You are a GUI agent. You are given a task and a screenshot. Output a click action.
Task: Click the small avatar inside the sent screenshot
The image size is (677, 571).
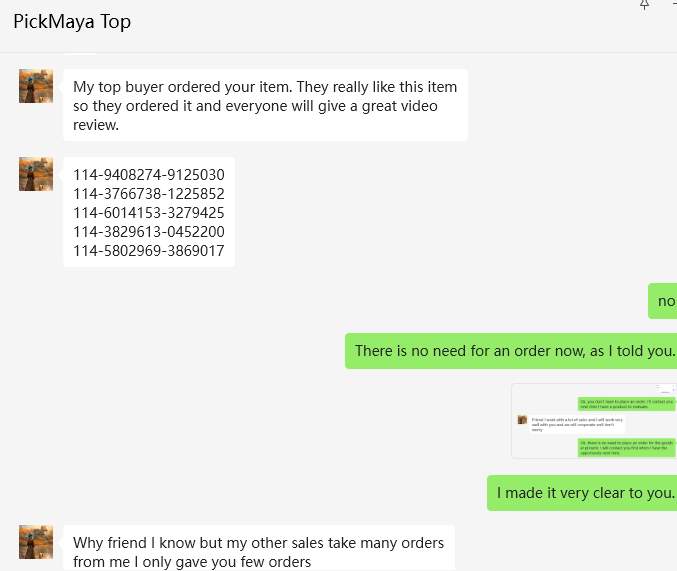522,420
